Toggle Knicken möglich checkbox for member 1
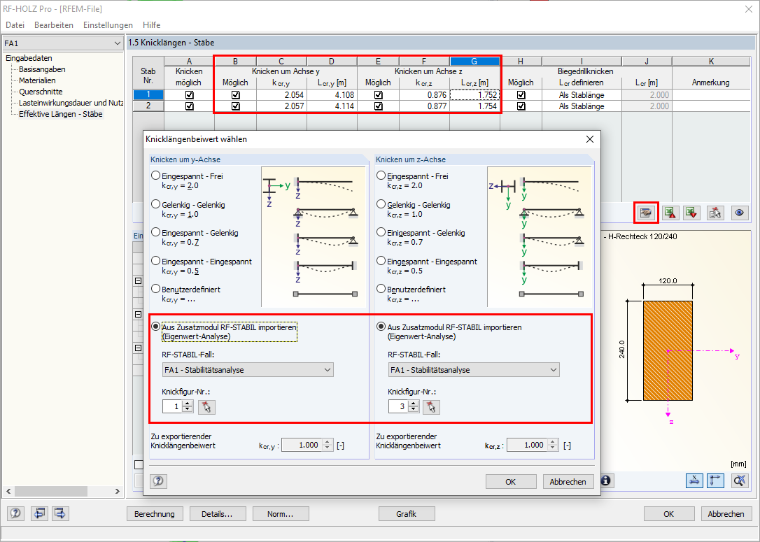The height and width of the screenshot is (542, 760). click(x=189, y=95)
